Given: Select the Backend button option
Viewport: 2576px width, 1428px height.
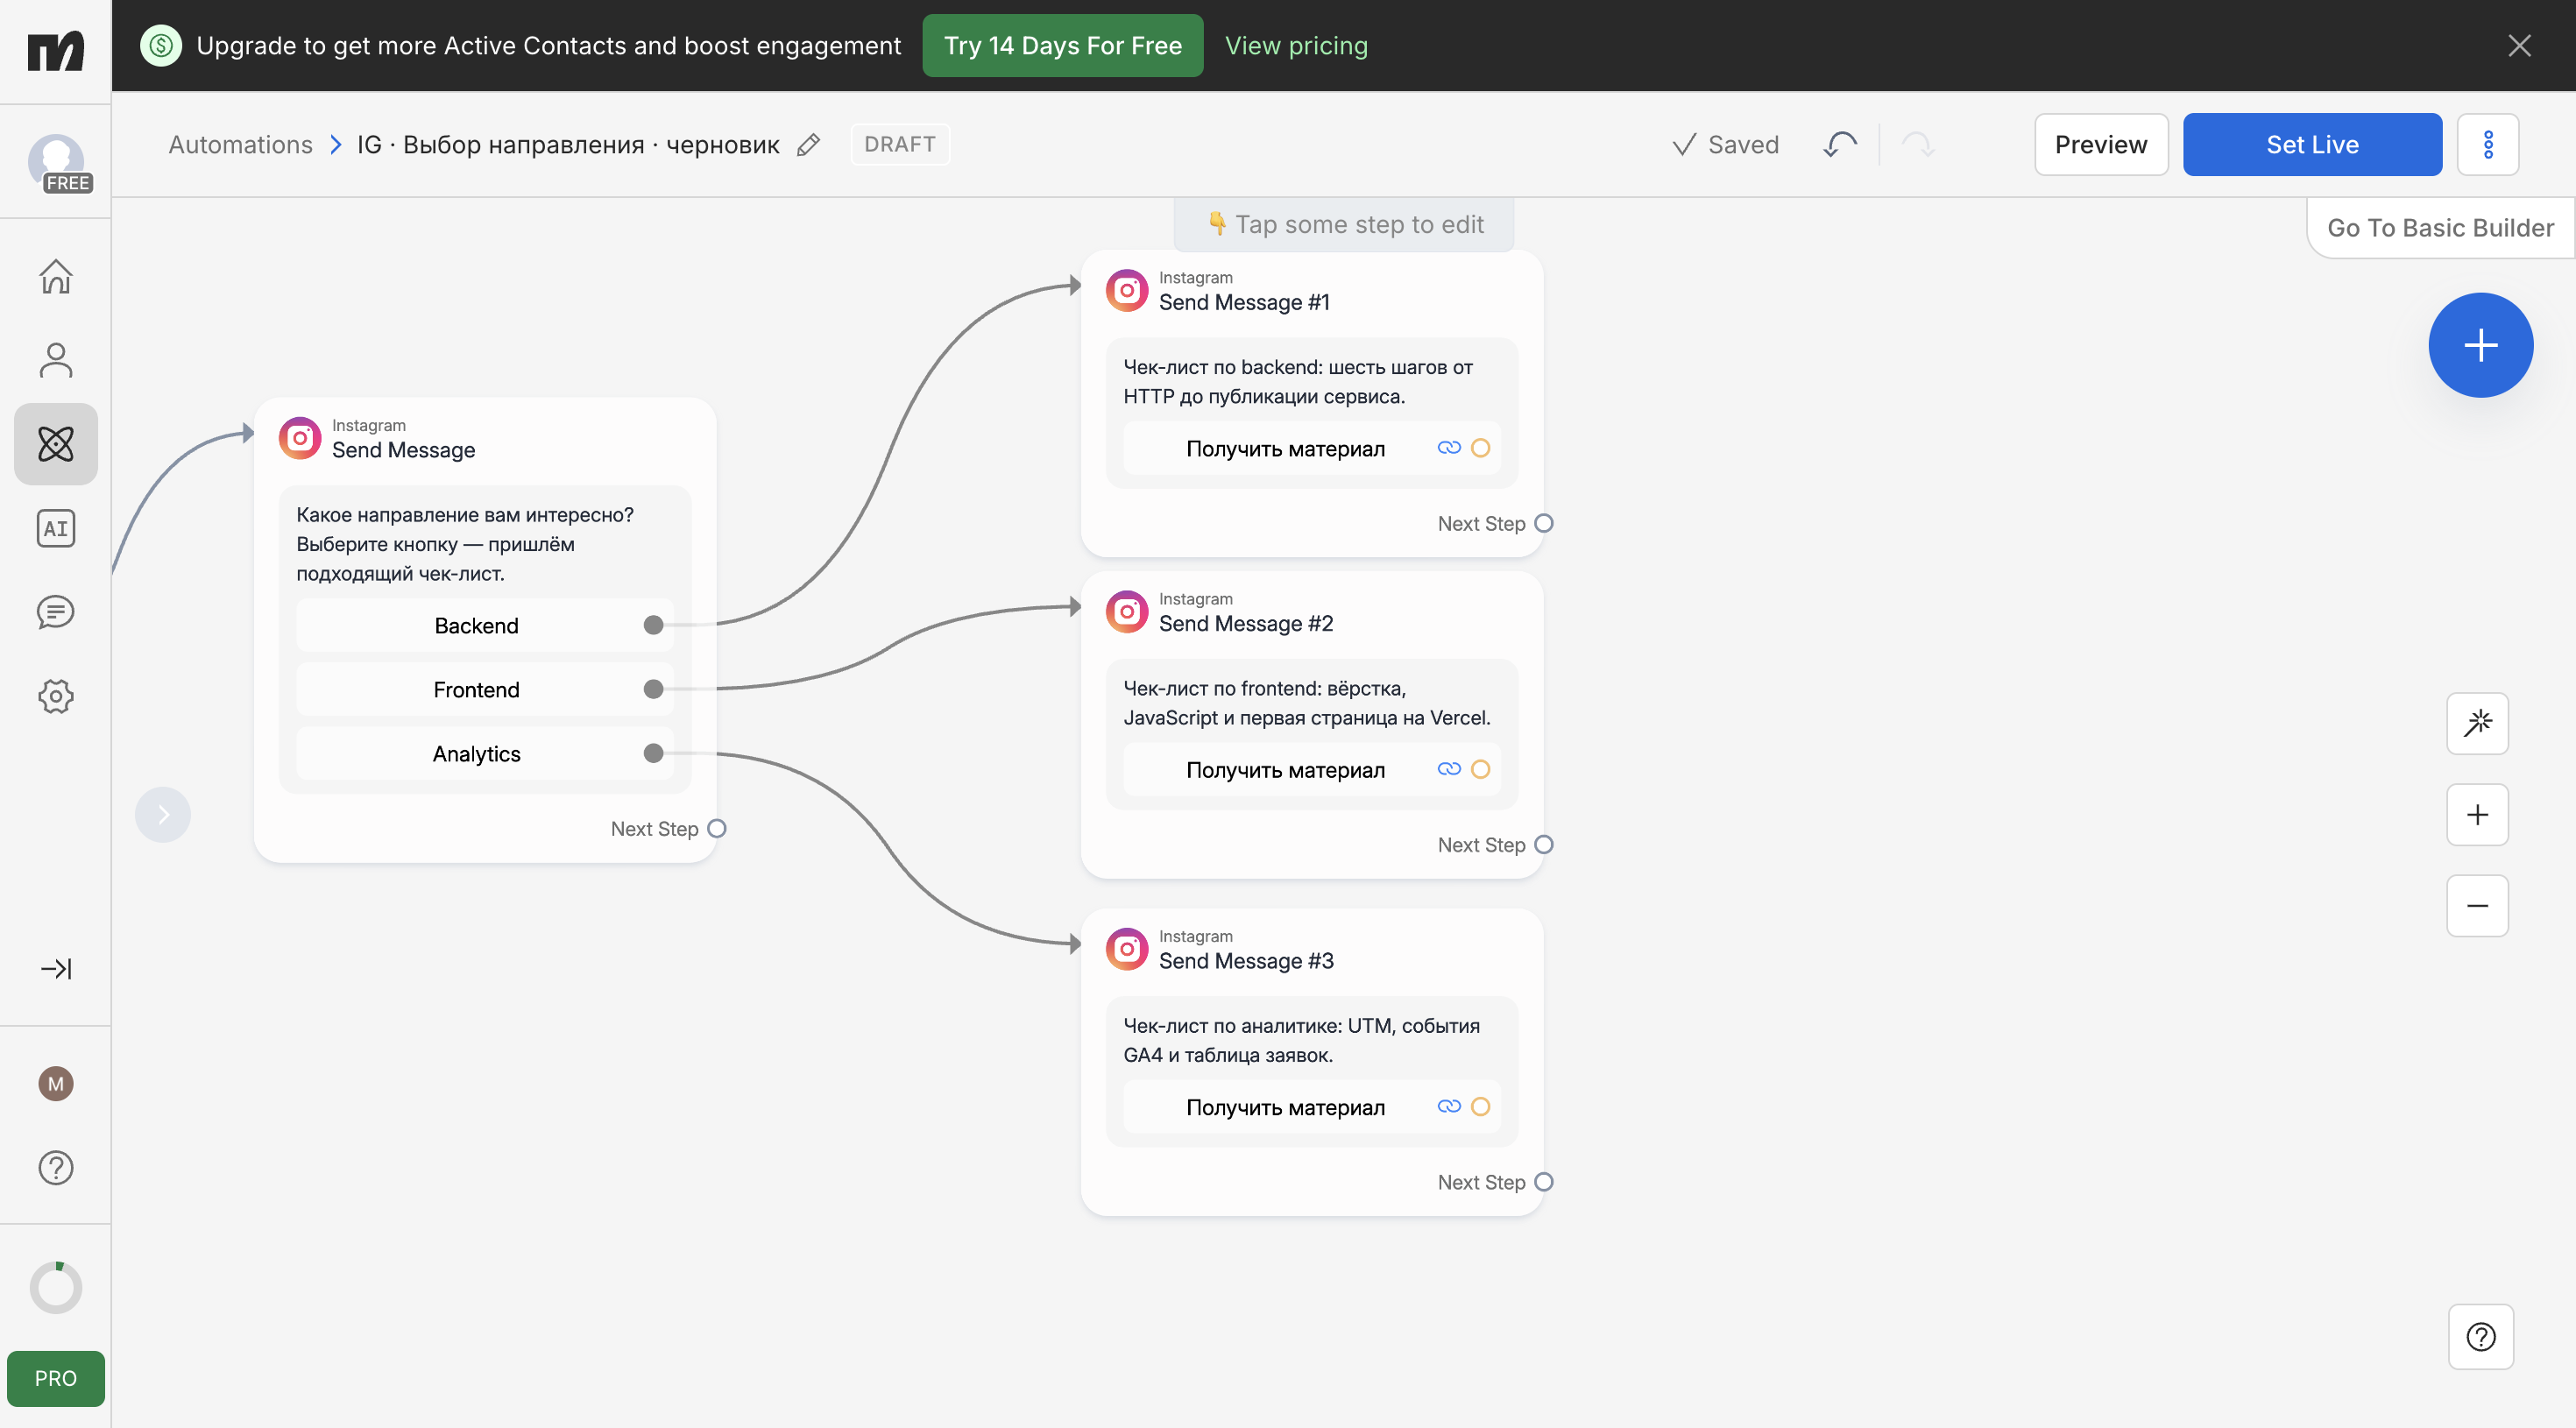Looking at the screenshot, I should [485, 626].
